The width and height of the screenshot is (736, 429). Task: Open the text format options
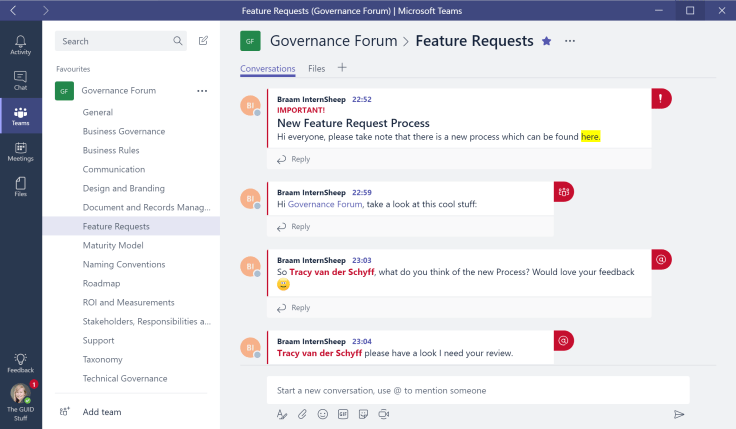282,414
